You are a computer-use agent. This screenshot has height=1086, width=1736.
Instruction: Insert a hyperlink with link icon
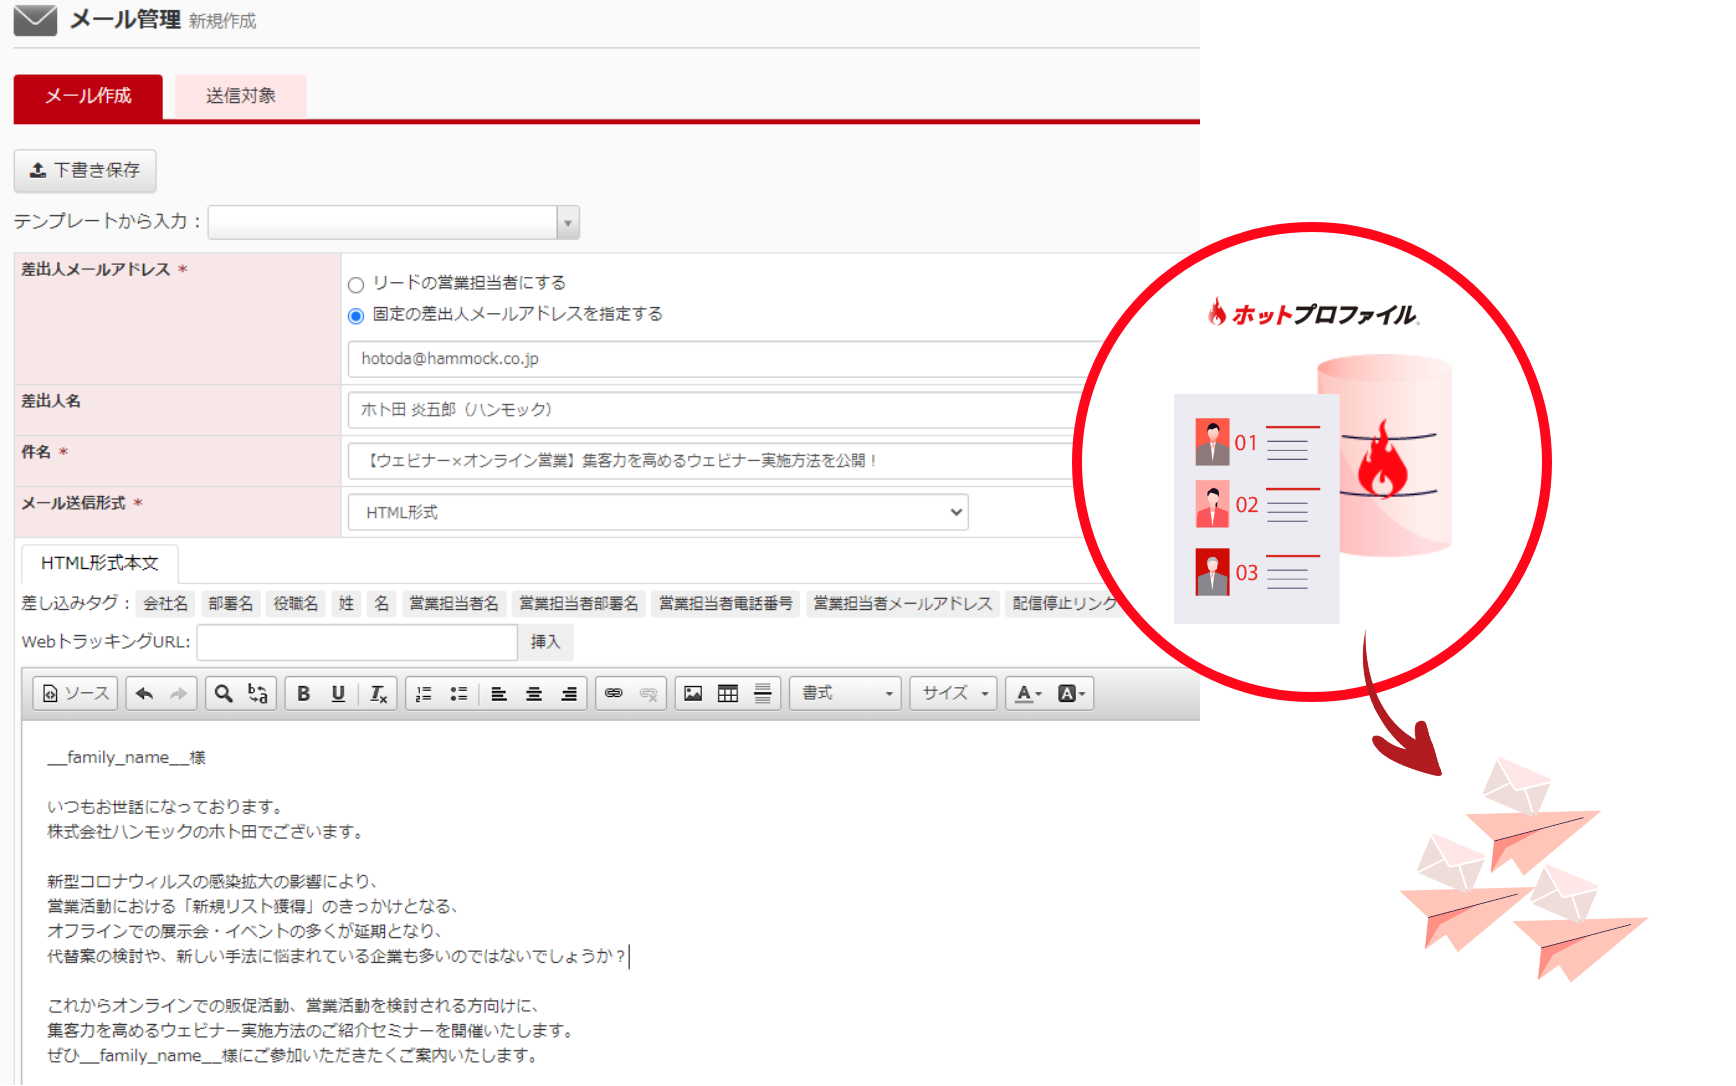pyautogui.click(x=614, y=693)
